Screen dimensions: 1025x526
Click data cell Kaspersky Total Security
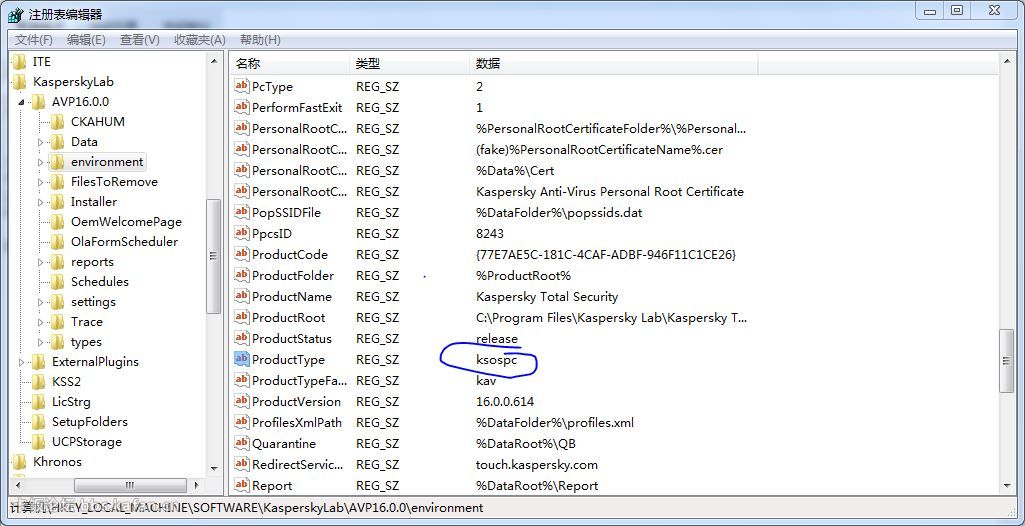[x=547, y=296]
